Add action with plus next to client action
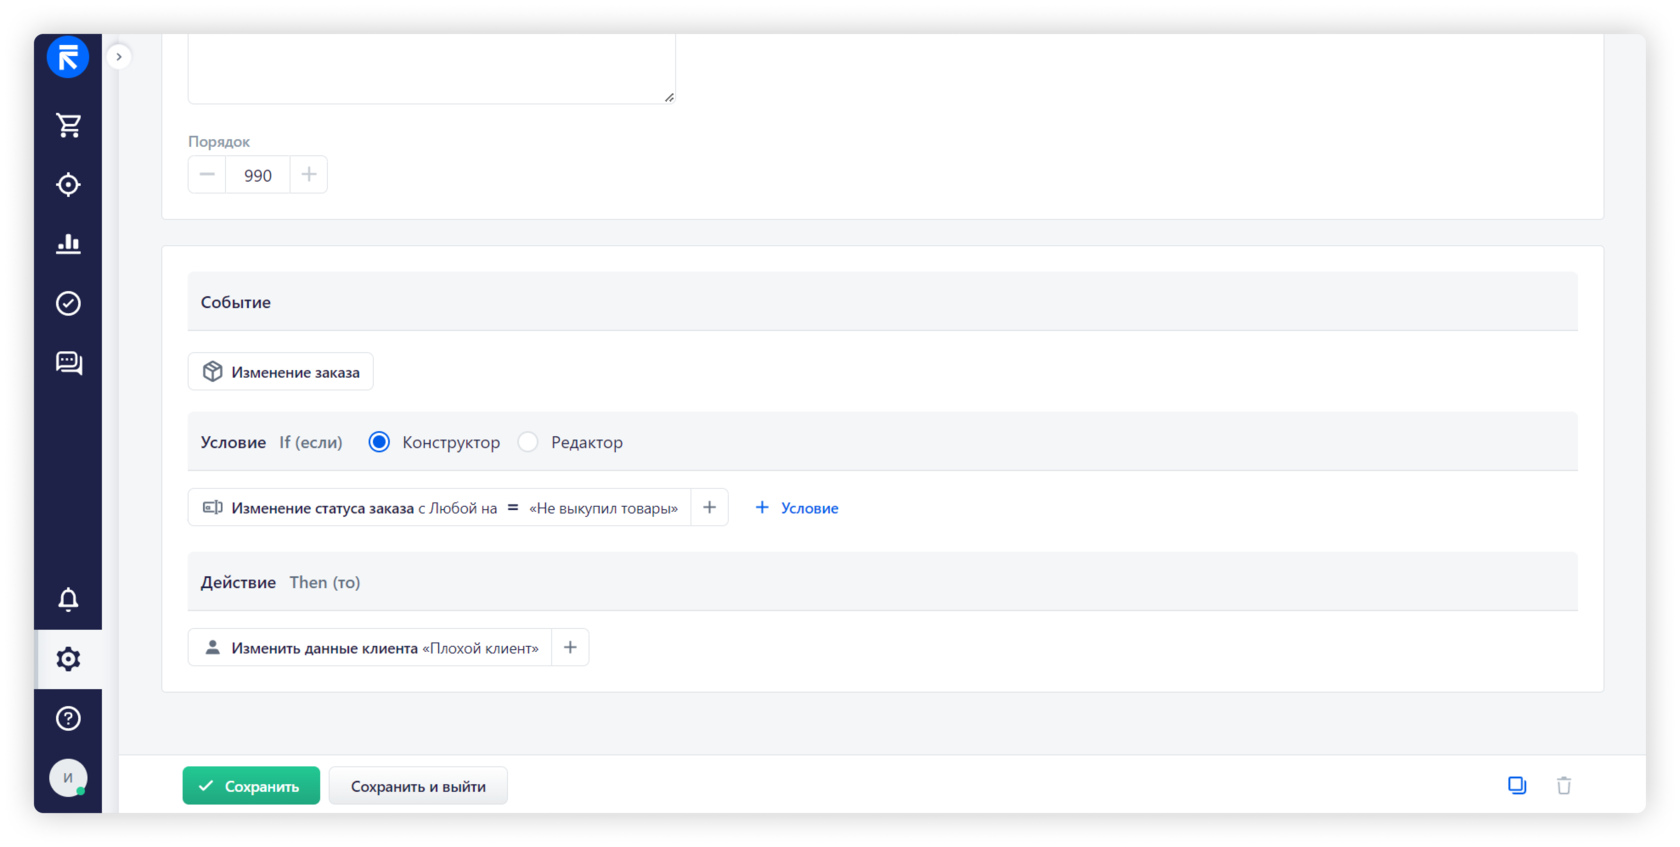This screenshot has height=847, width=1680. pos(570,648)
